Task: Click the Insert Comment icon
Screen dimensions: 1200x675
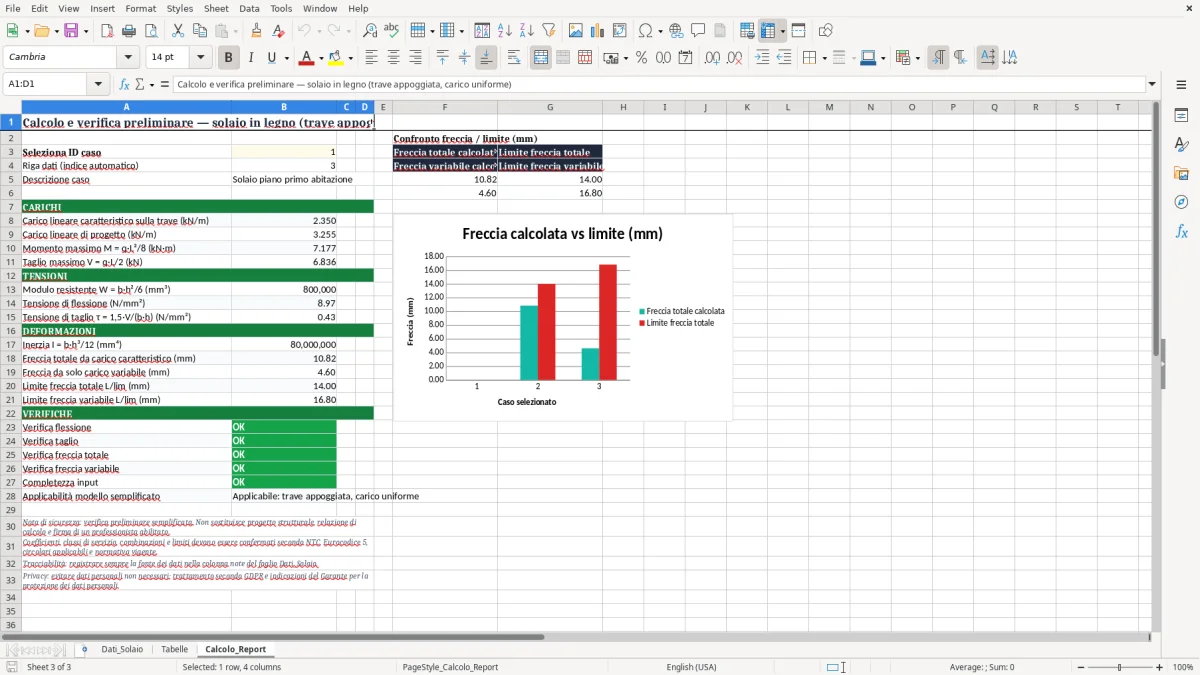Action: [x=698, y=31]
